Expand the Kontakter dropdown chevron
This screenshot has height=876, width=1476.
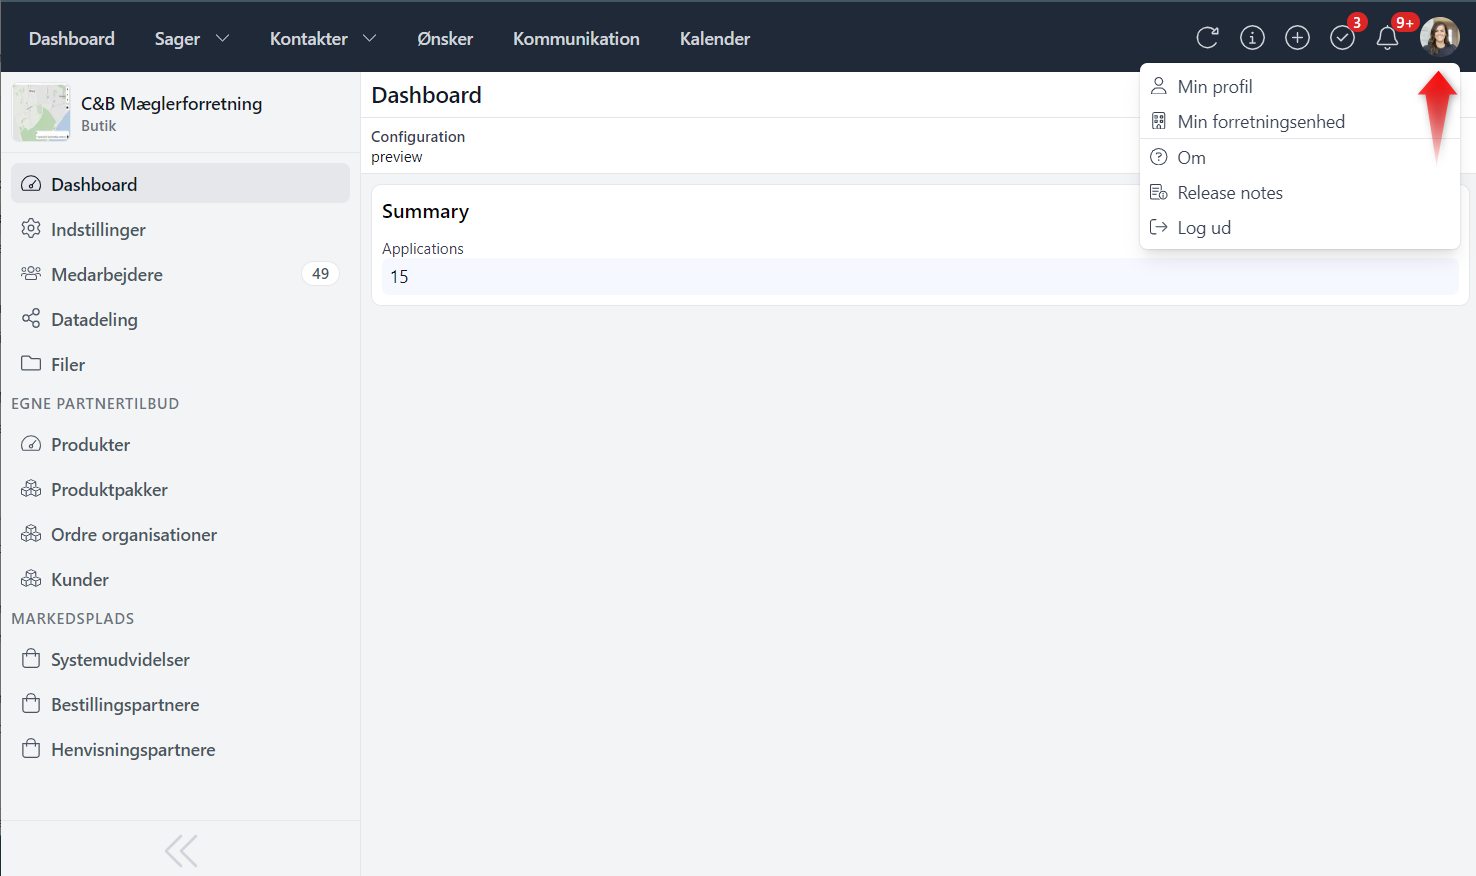coord(370,38)
